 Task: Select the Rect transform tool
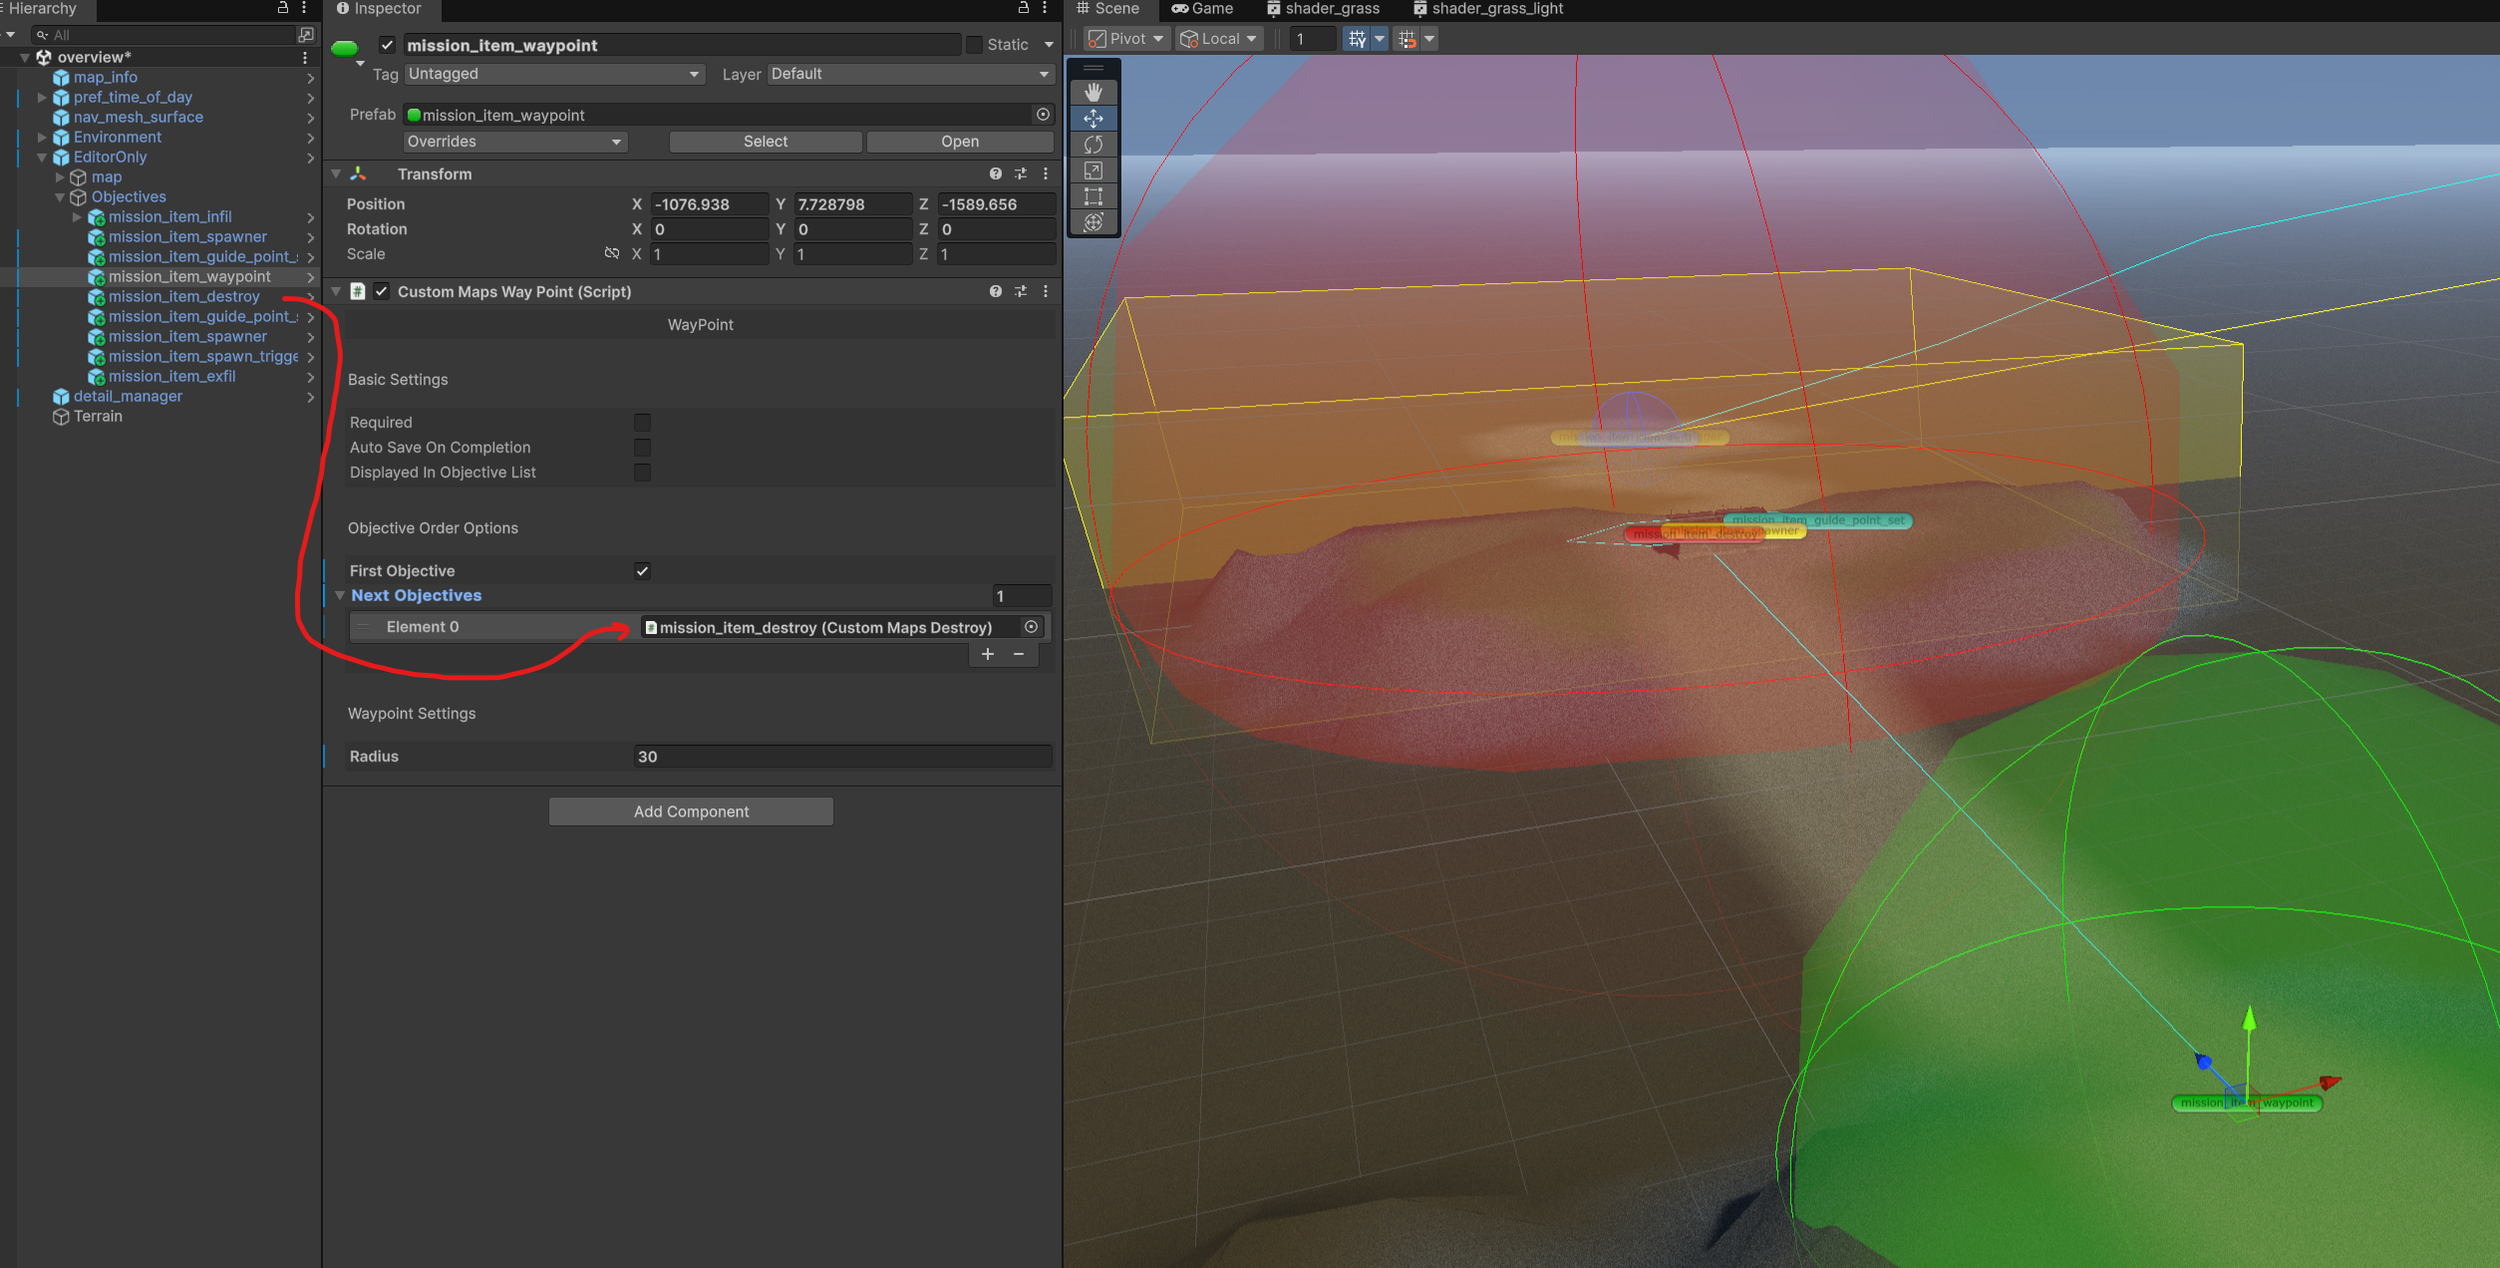1093,196
